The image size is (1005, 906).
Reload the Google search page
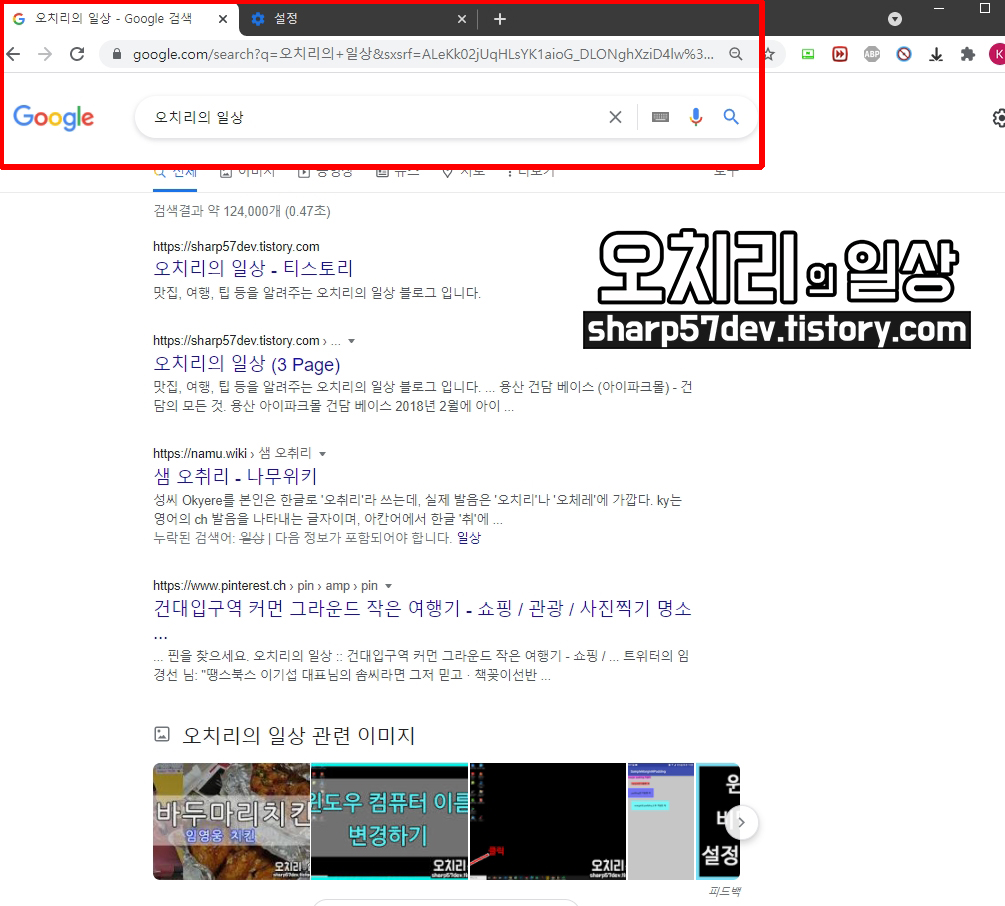(x=78, y=54)
